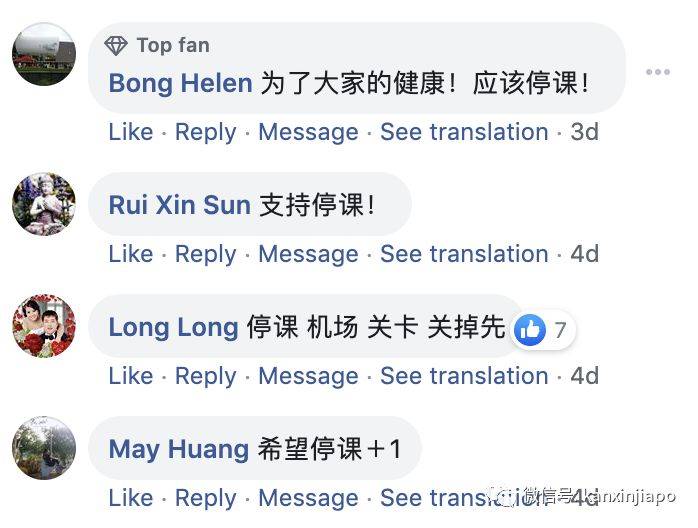Click the thumbs-up reaction icon showing 7
698x528 pixels.
pos(530,329)
